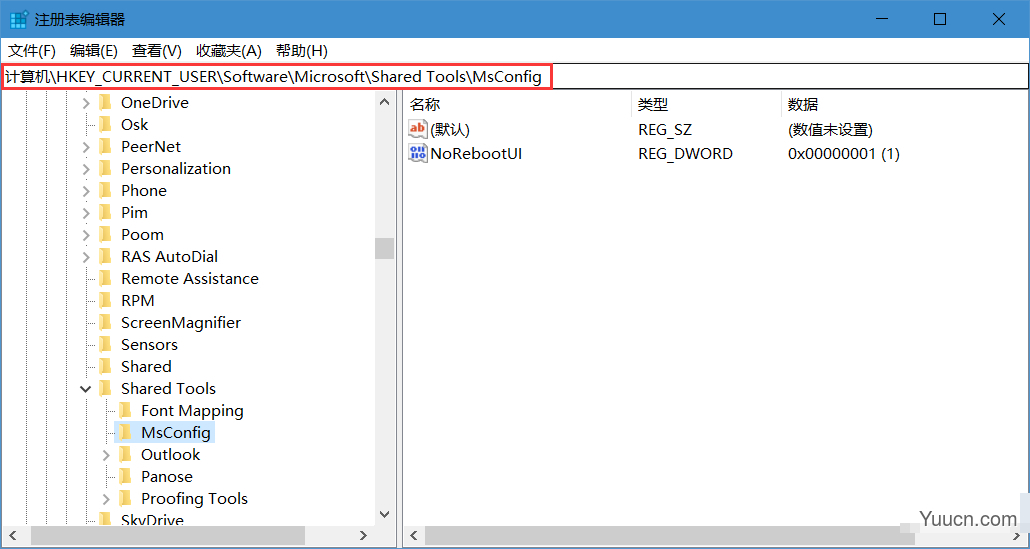Select the Panose key label
This screenshot has height=549, width=1030.
pos(167,476)
